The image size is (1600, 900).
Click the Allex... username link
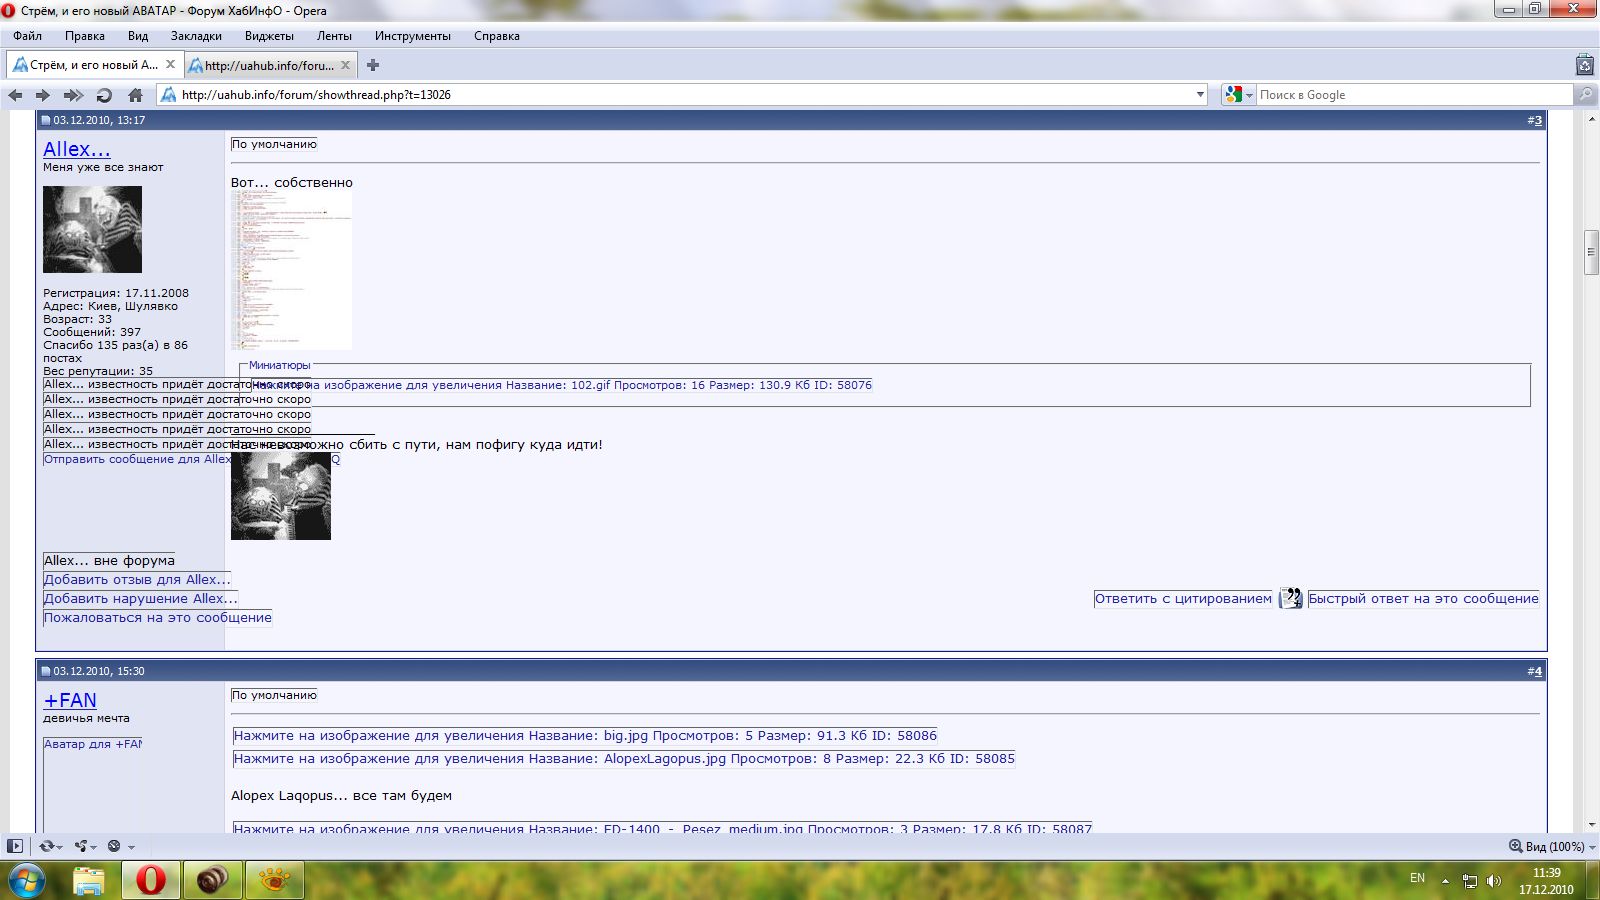tap(76, 149)
